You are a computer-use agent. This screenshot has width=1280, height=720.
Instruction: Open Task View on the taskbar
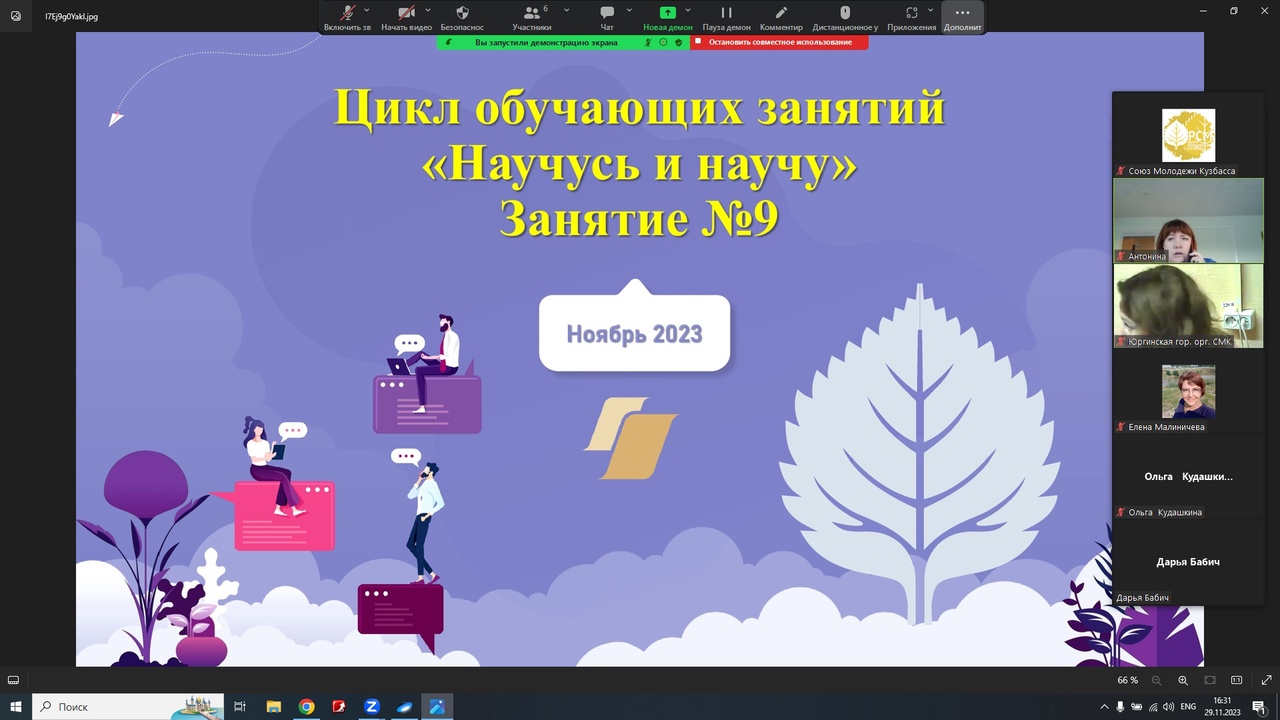point(240,706)
